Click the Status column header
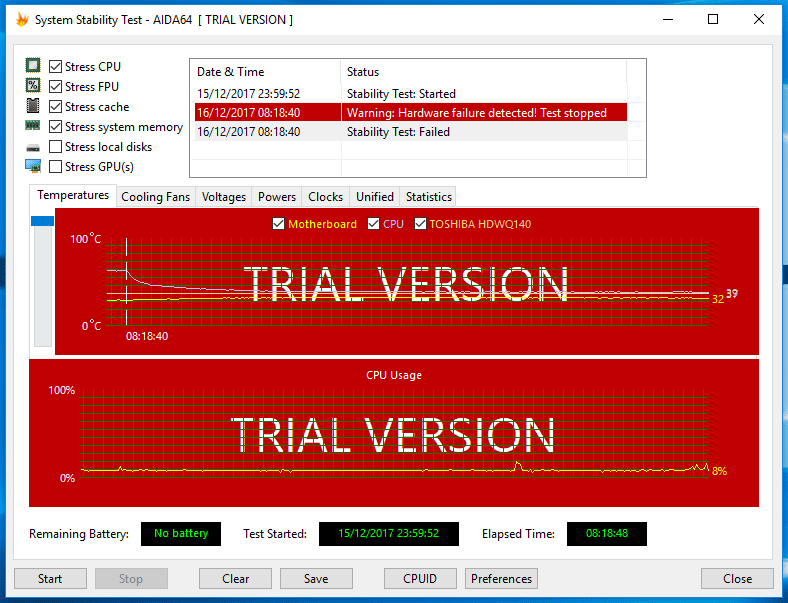The height and width of the screenshot is (603, 788). [483, 72]
